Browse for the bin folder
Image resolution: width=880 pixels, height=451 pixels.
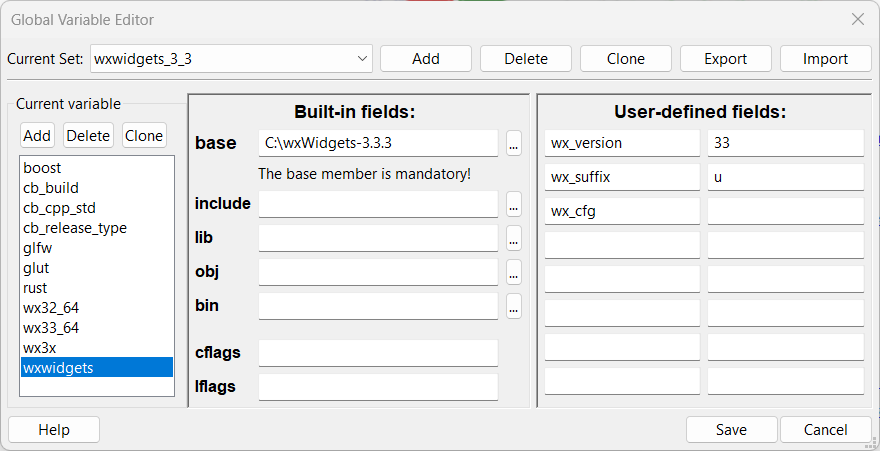(x=514, y=306)
